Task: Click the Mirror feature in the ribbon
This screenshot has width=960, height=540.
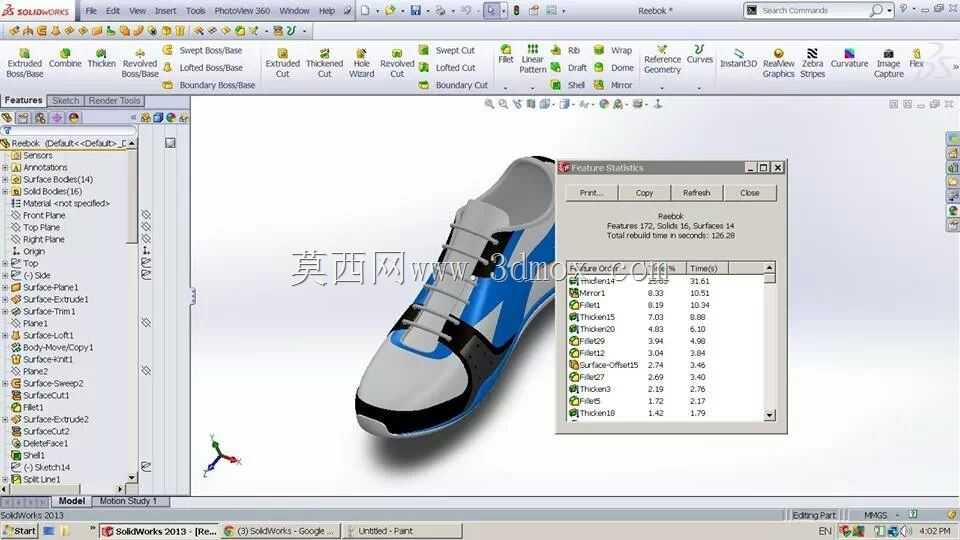Action: [x=613, y=85]
